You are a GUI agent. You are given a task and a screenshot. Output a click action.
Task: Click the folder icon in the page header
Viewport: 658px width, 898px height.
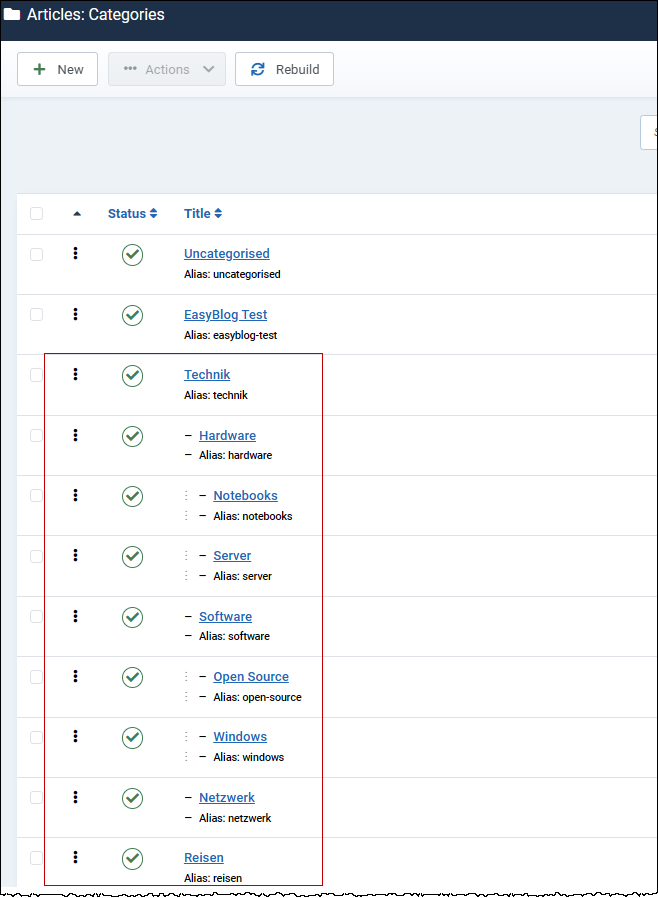tap(14, 14)
